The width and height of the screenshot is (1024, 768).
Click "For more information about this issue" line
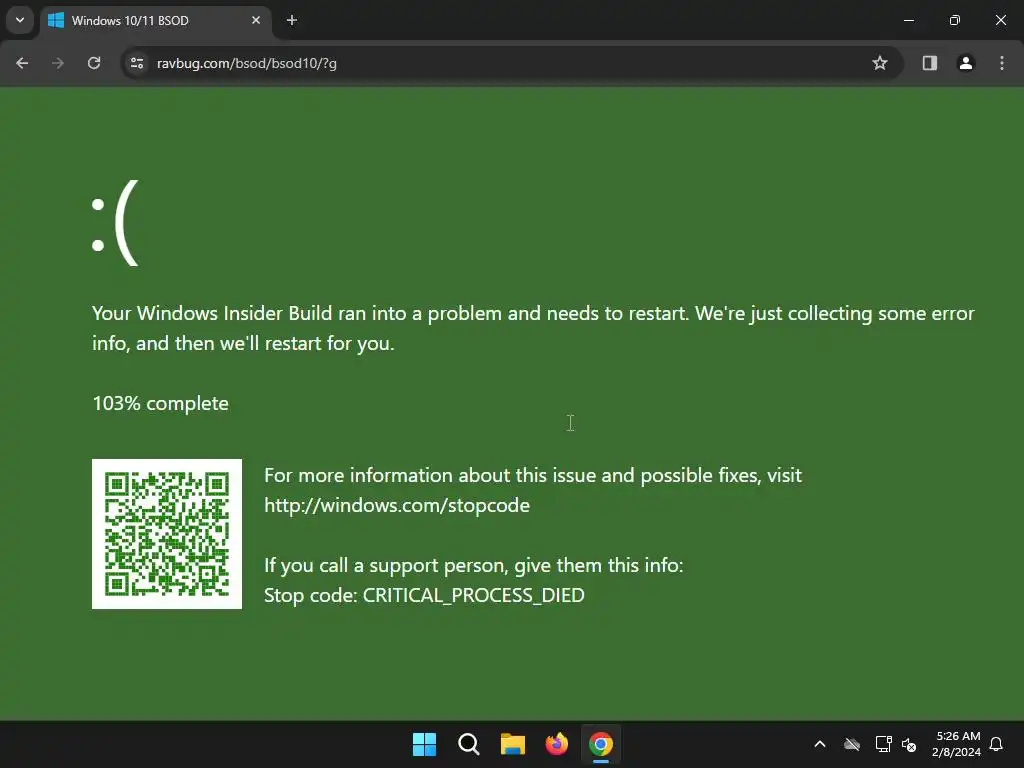(533, 475)
